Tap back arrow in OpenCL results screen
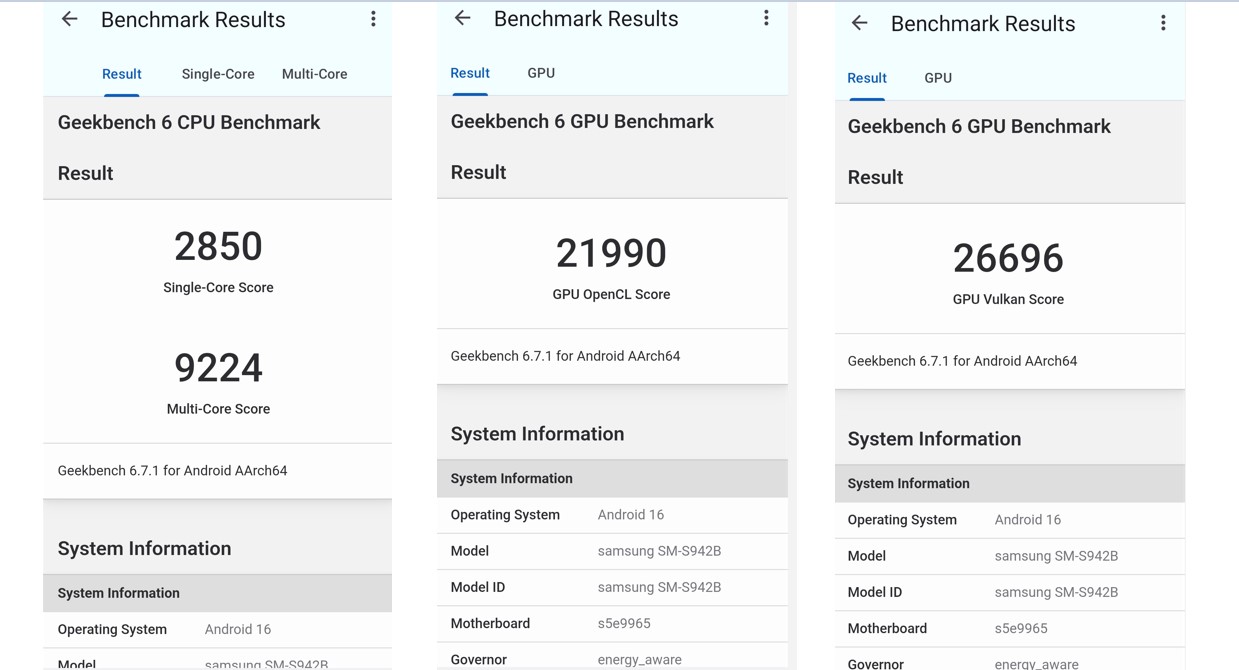 (x=462, y=18)
